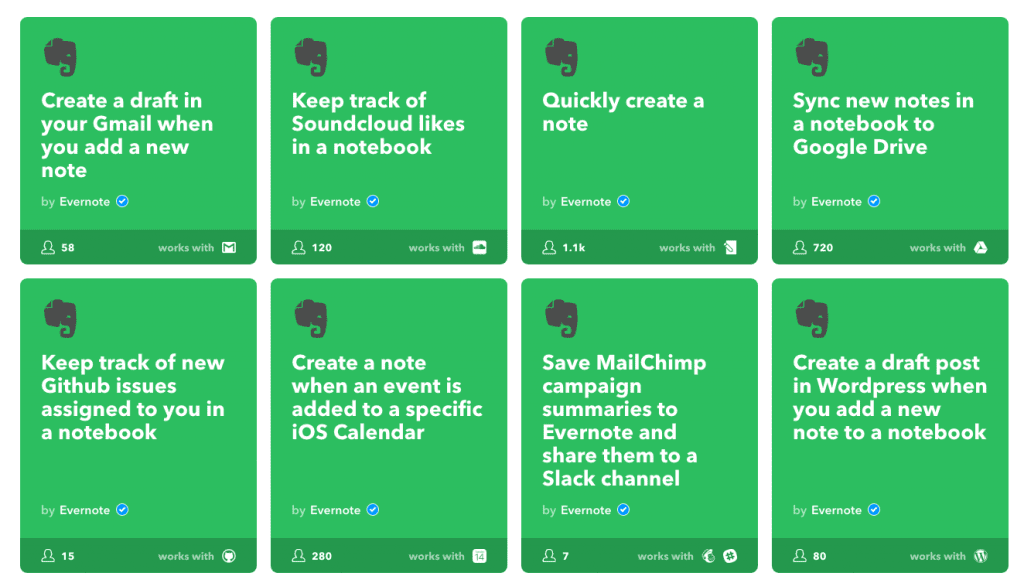Click 'by Evernote' on the MailChimp campaign card
The width and height of the screenshot is (1024, 583).
click(x=577, y=510)
